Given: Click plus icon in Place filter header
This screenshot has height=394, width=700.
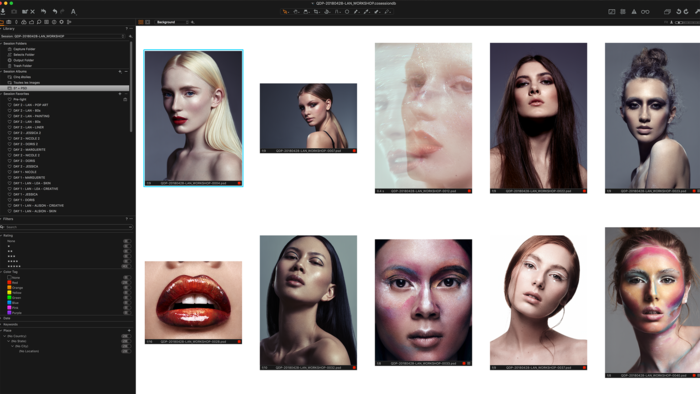Looking at the screenshot, I should [129, 331].
